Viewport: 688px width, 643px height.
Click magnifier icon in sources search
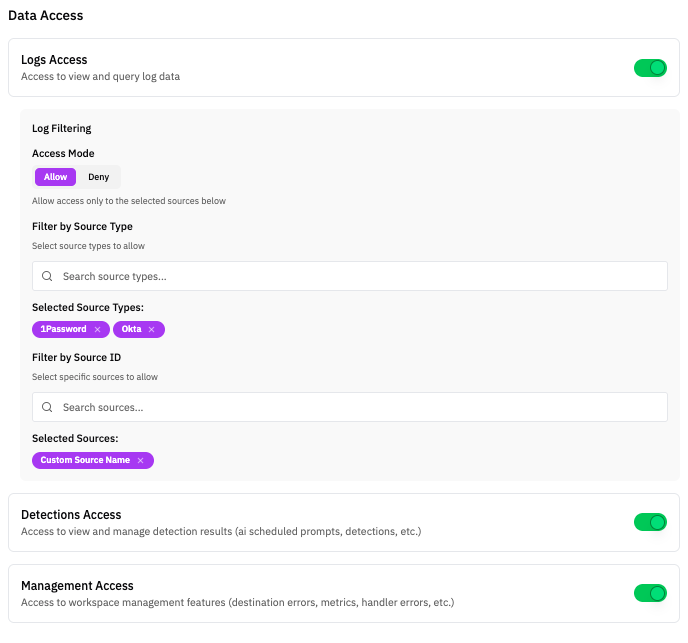click(x=47, y=407)
